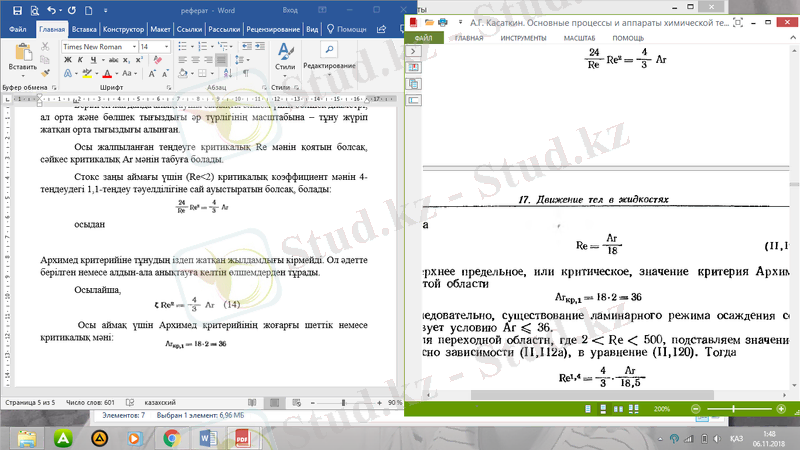Open borders dropdown in Paragraph group
This screenshot has width=800, height=450.
213,73
